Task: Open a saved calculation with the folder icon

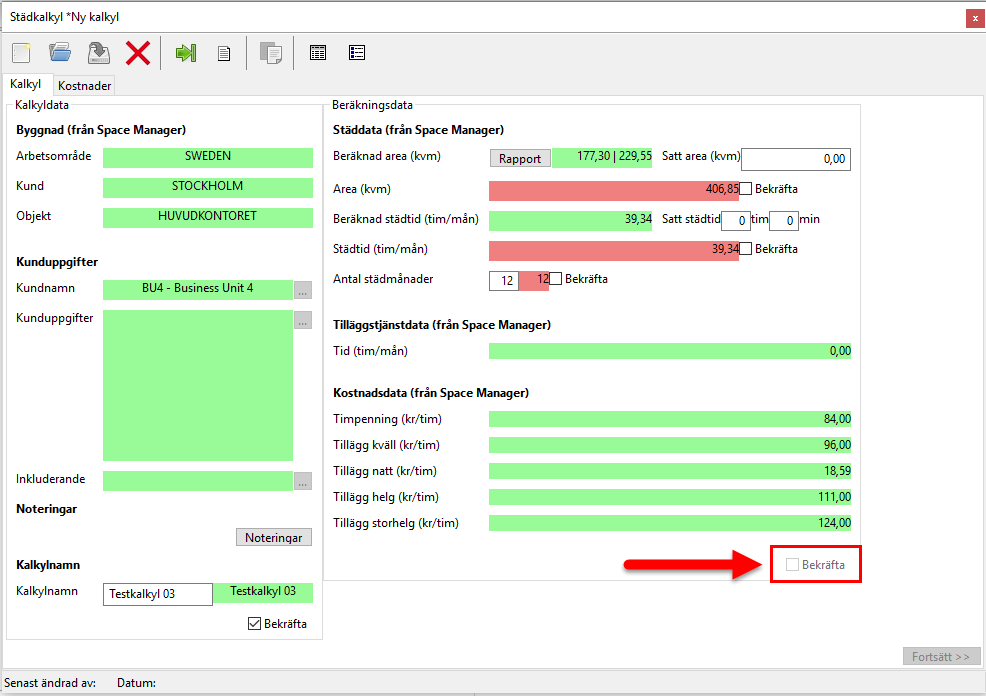Action: (x=60, y=53)
